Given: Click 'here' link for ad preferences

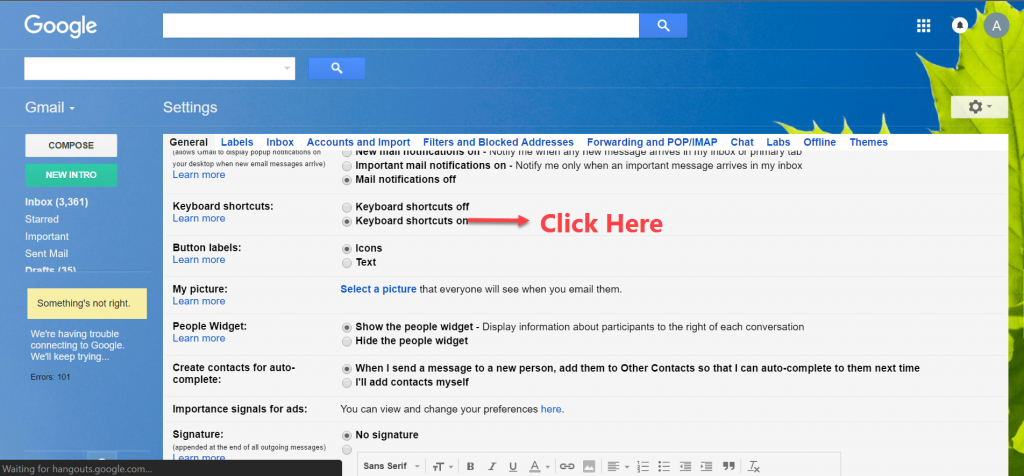Looking at the screenshot, I should pyautogui.click(x=551, y=409).
